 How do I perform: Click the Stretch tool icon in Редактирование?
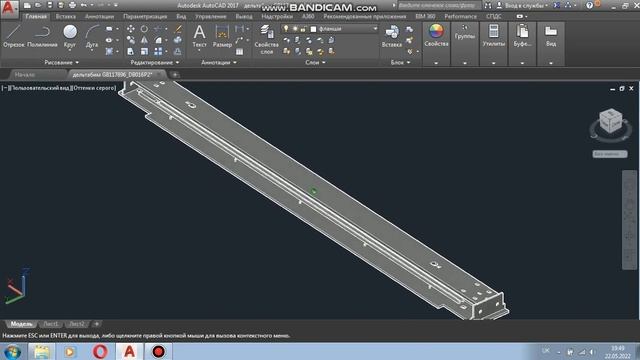131,51
